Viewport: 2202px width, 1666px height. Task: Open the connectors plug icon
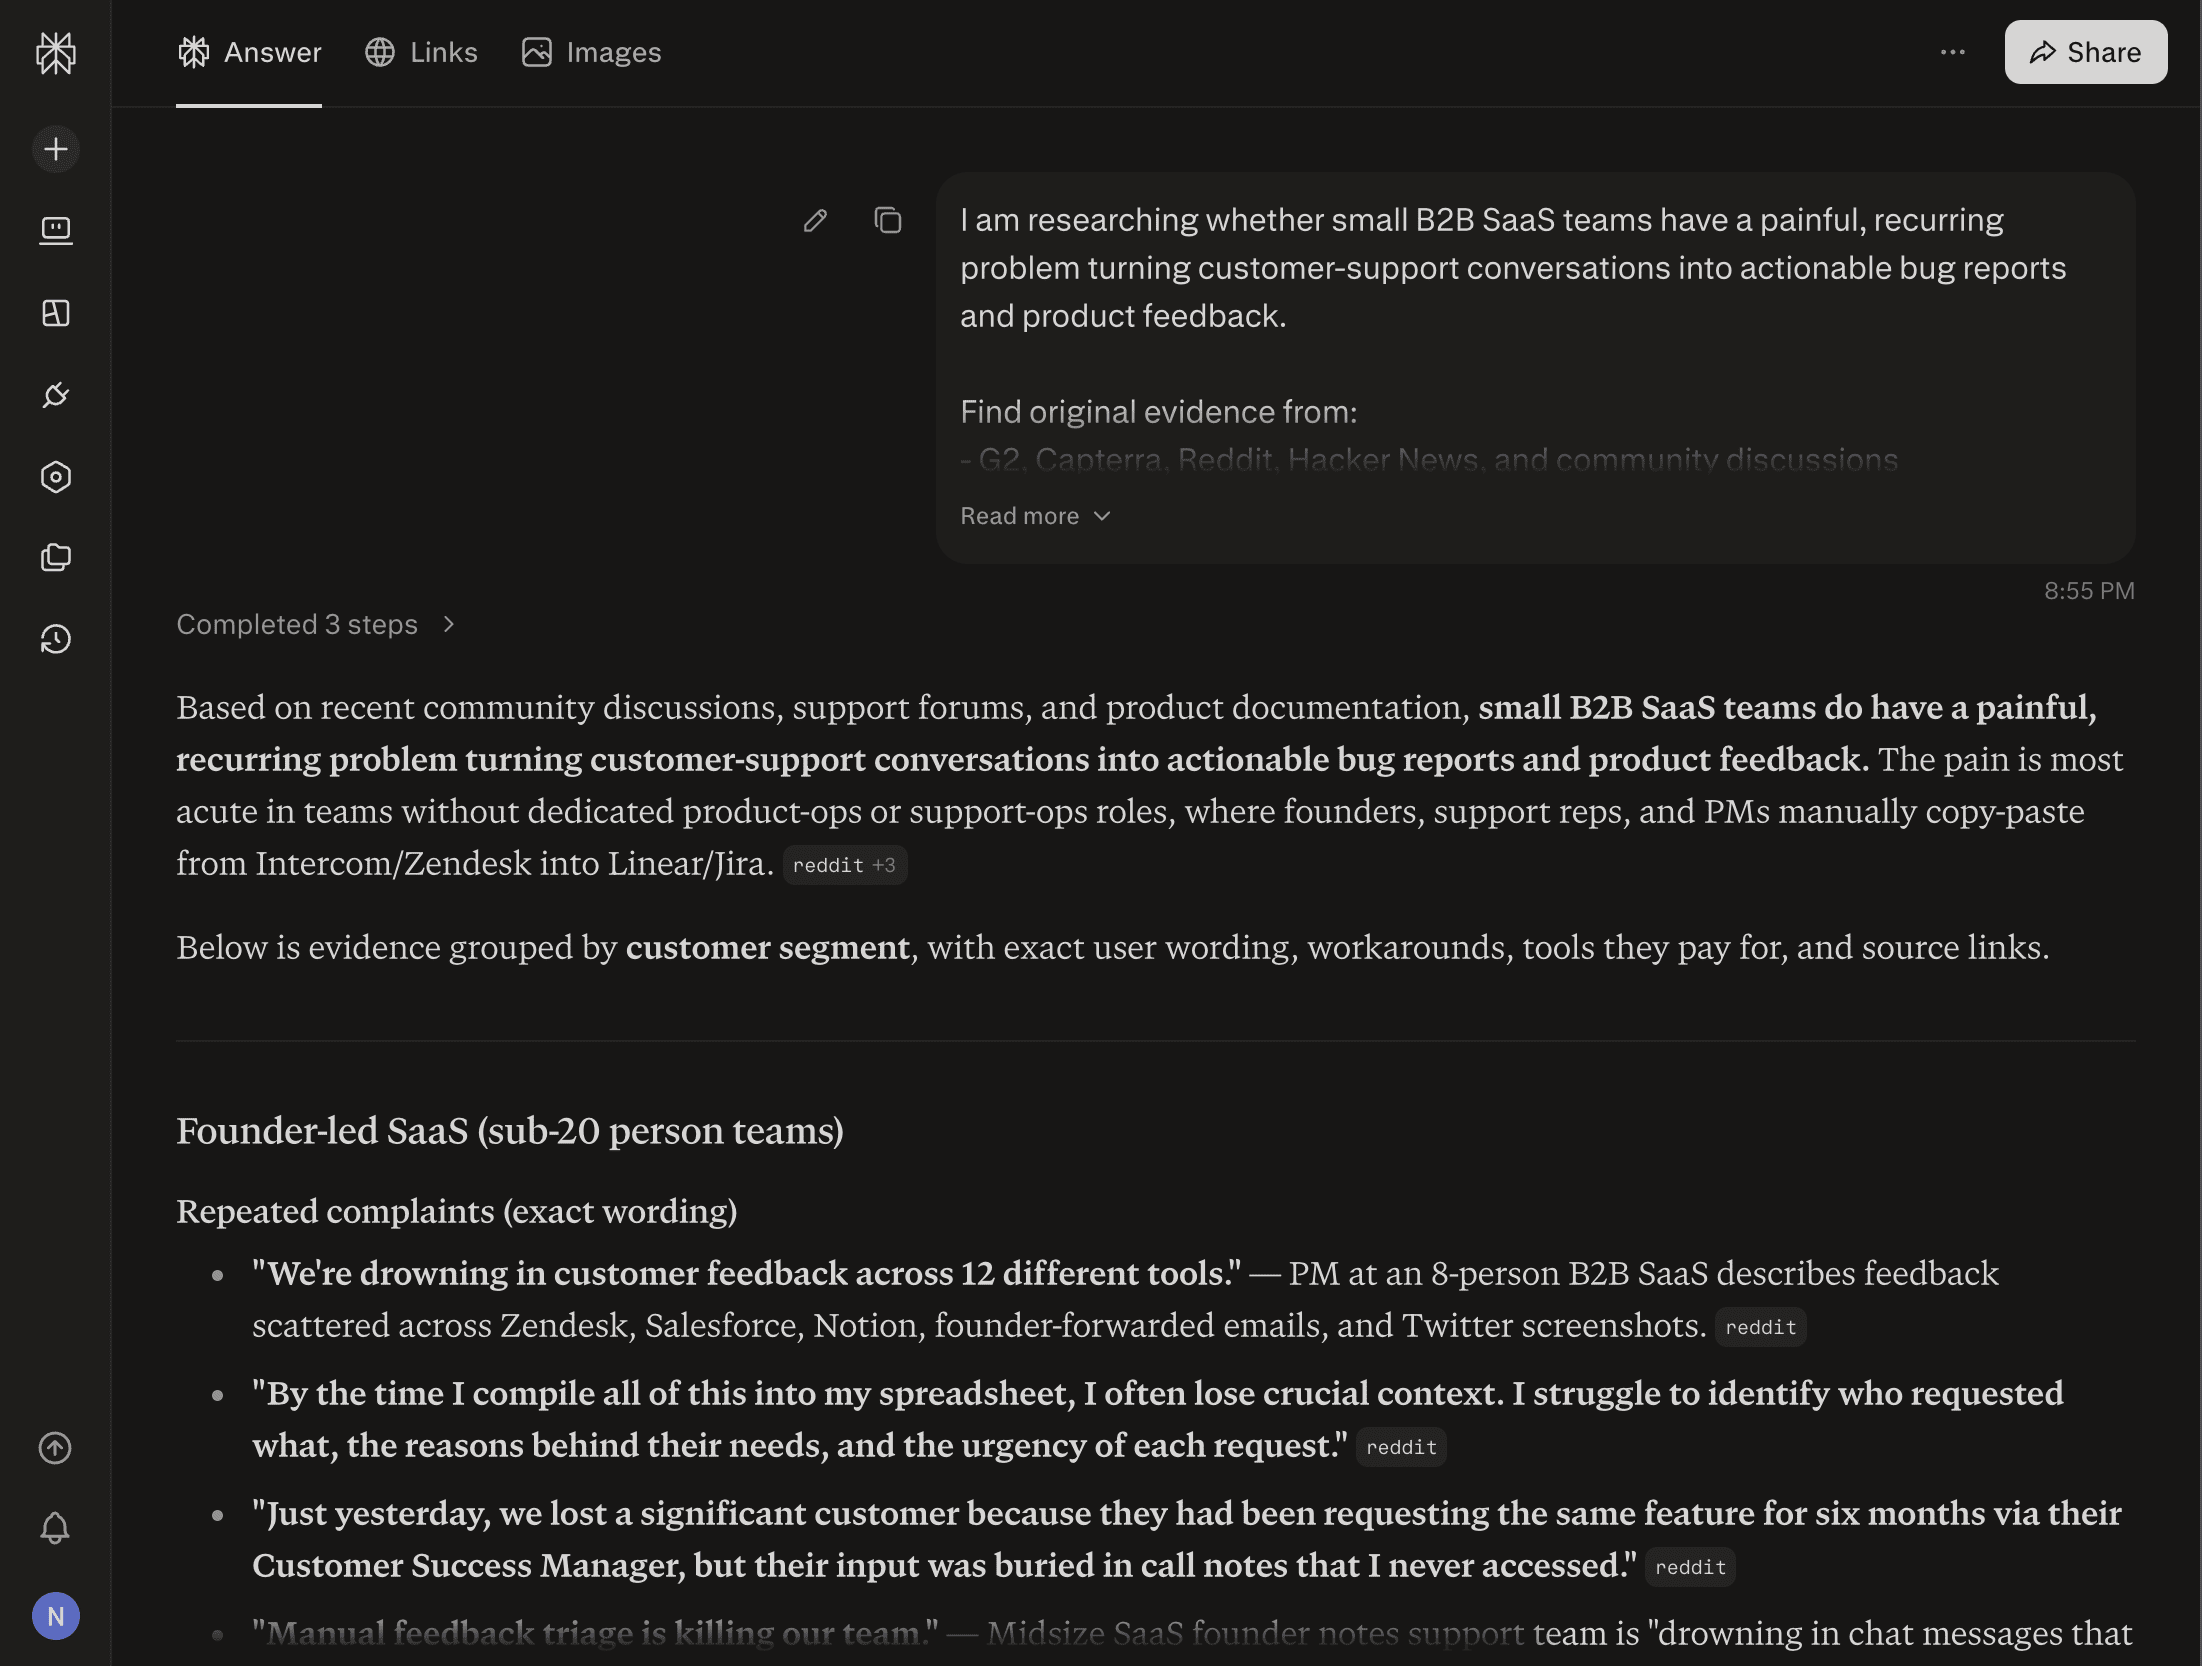point(56,395)
